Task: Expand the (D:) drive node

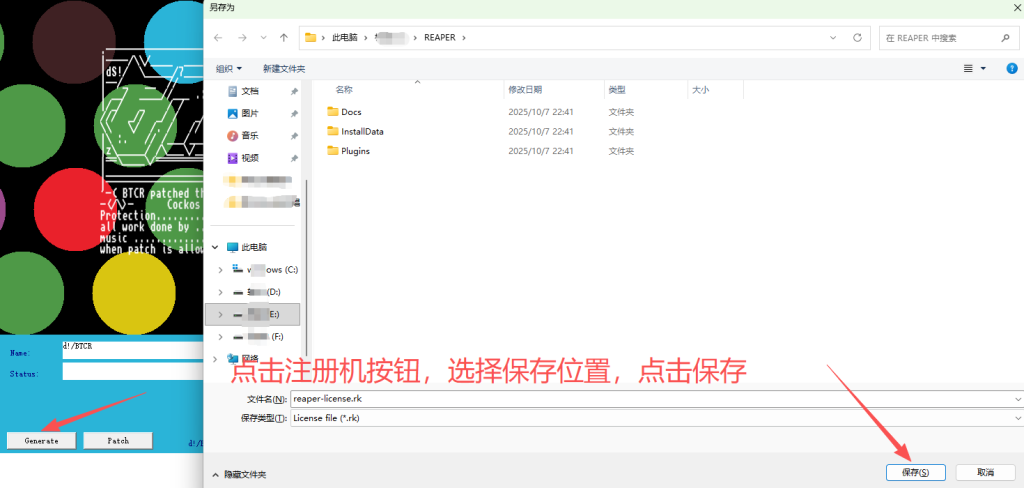Action: click(221, 292)
